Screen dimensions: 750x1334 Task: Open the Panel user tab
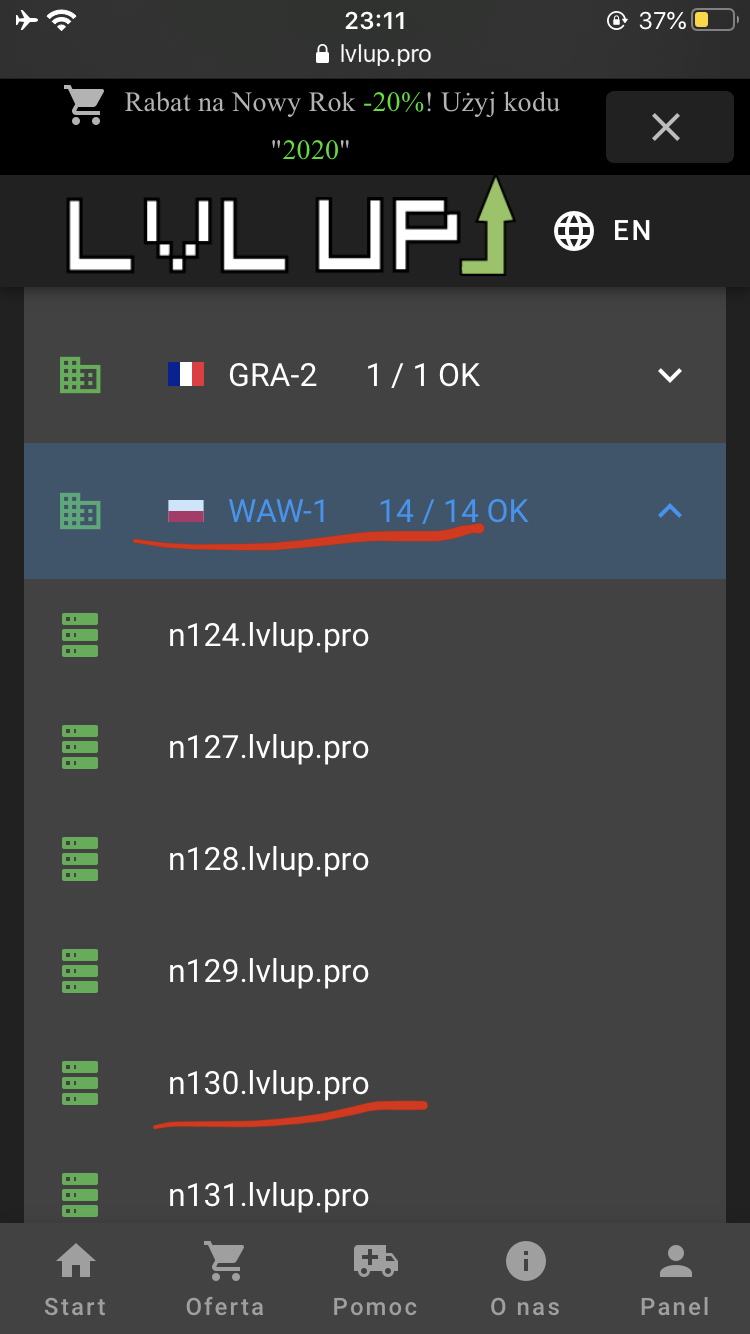[x=675, y=1280]
